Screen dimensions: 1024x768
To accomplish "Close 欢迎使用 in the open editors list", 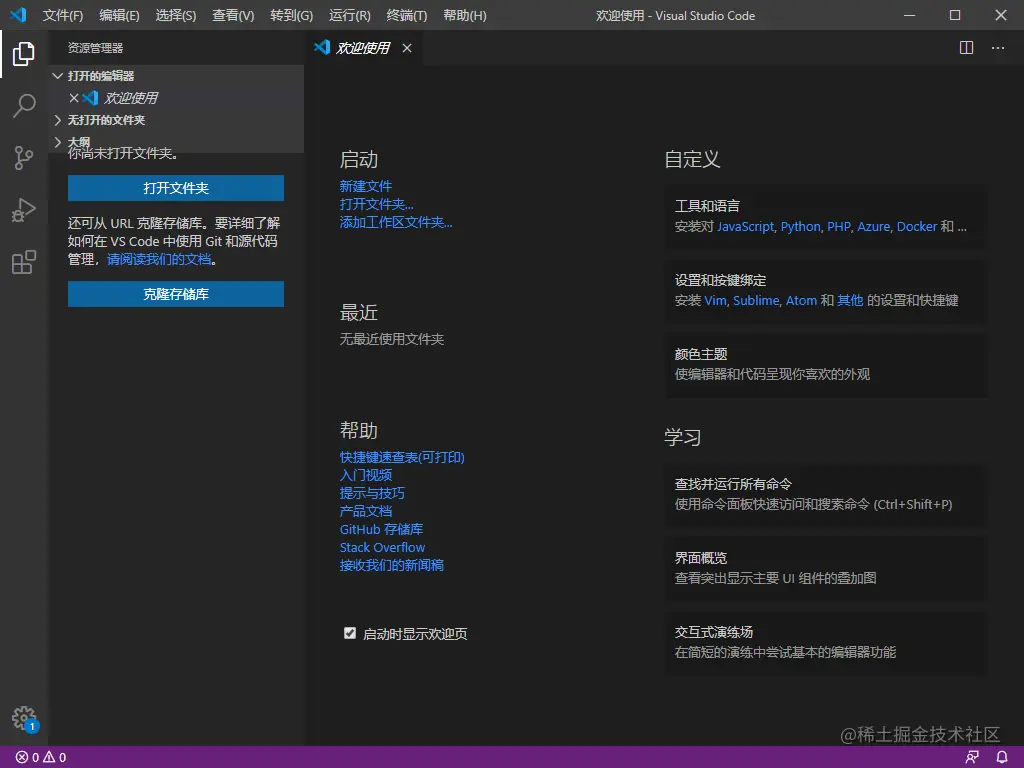I will [74, 98].
